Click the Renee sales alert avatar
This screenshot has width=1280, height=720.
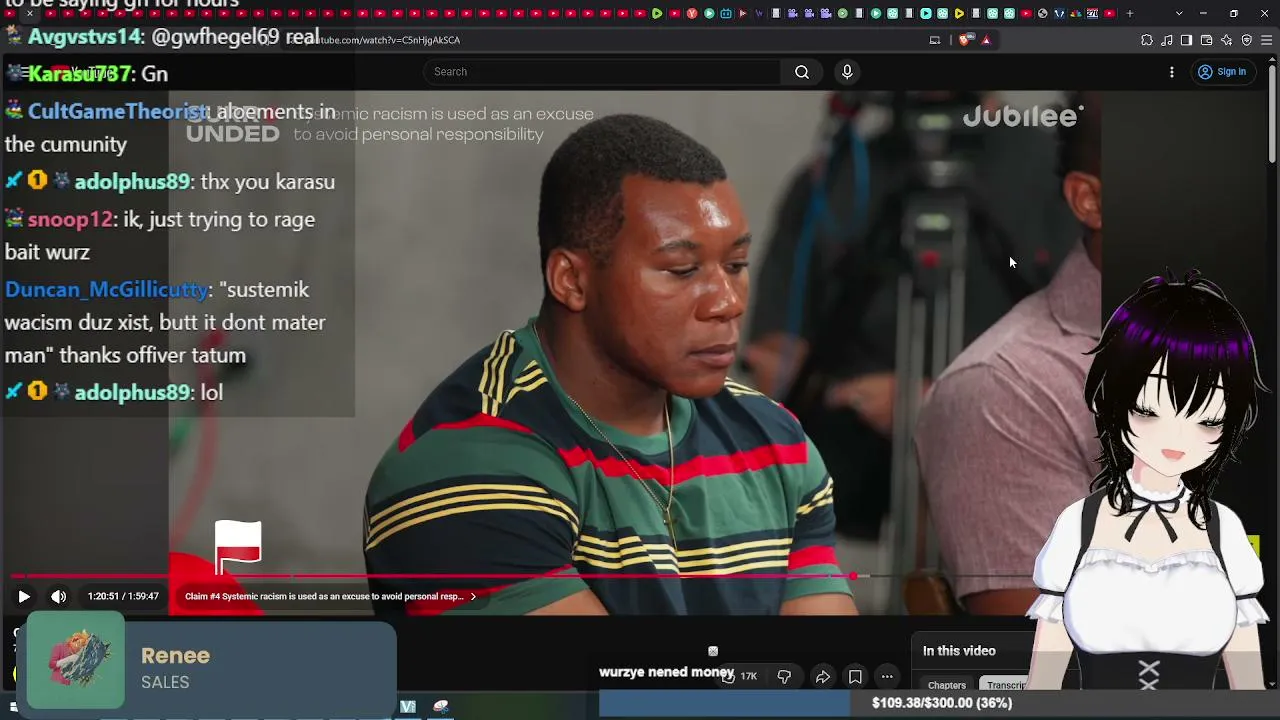click(76, 660)
